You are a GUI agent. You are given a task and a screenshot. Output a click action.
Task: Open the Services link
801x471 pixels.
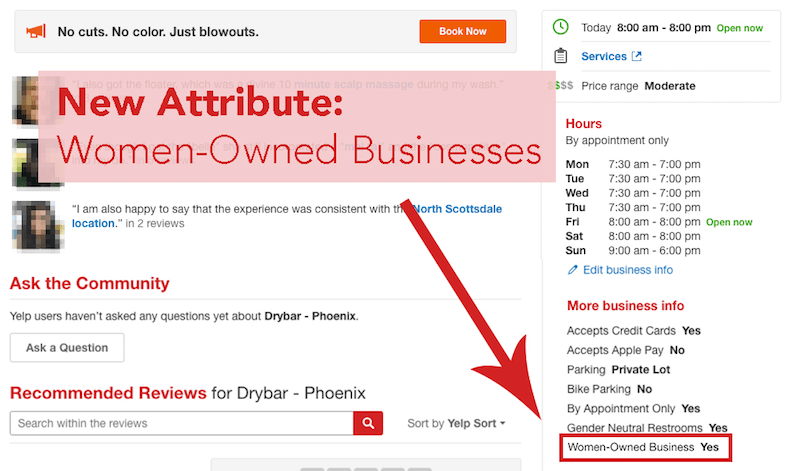point(604,56)
